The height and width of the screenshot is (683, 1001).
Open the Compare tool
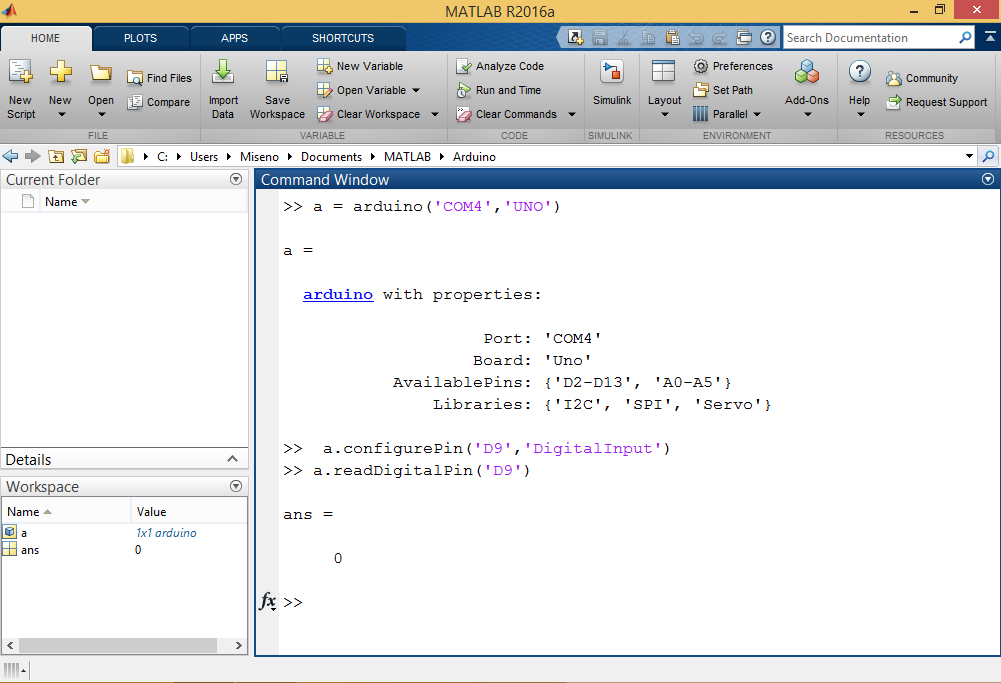(x=158, y=102)
